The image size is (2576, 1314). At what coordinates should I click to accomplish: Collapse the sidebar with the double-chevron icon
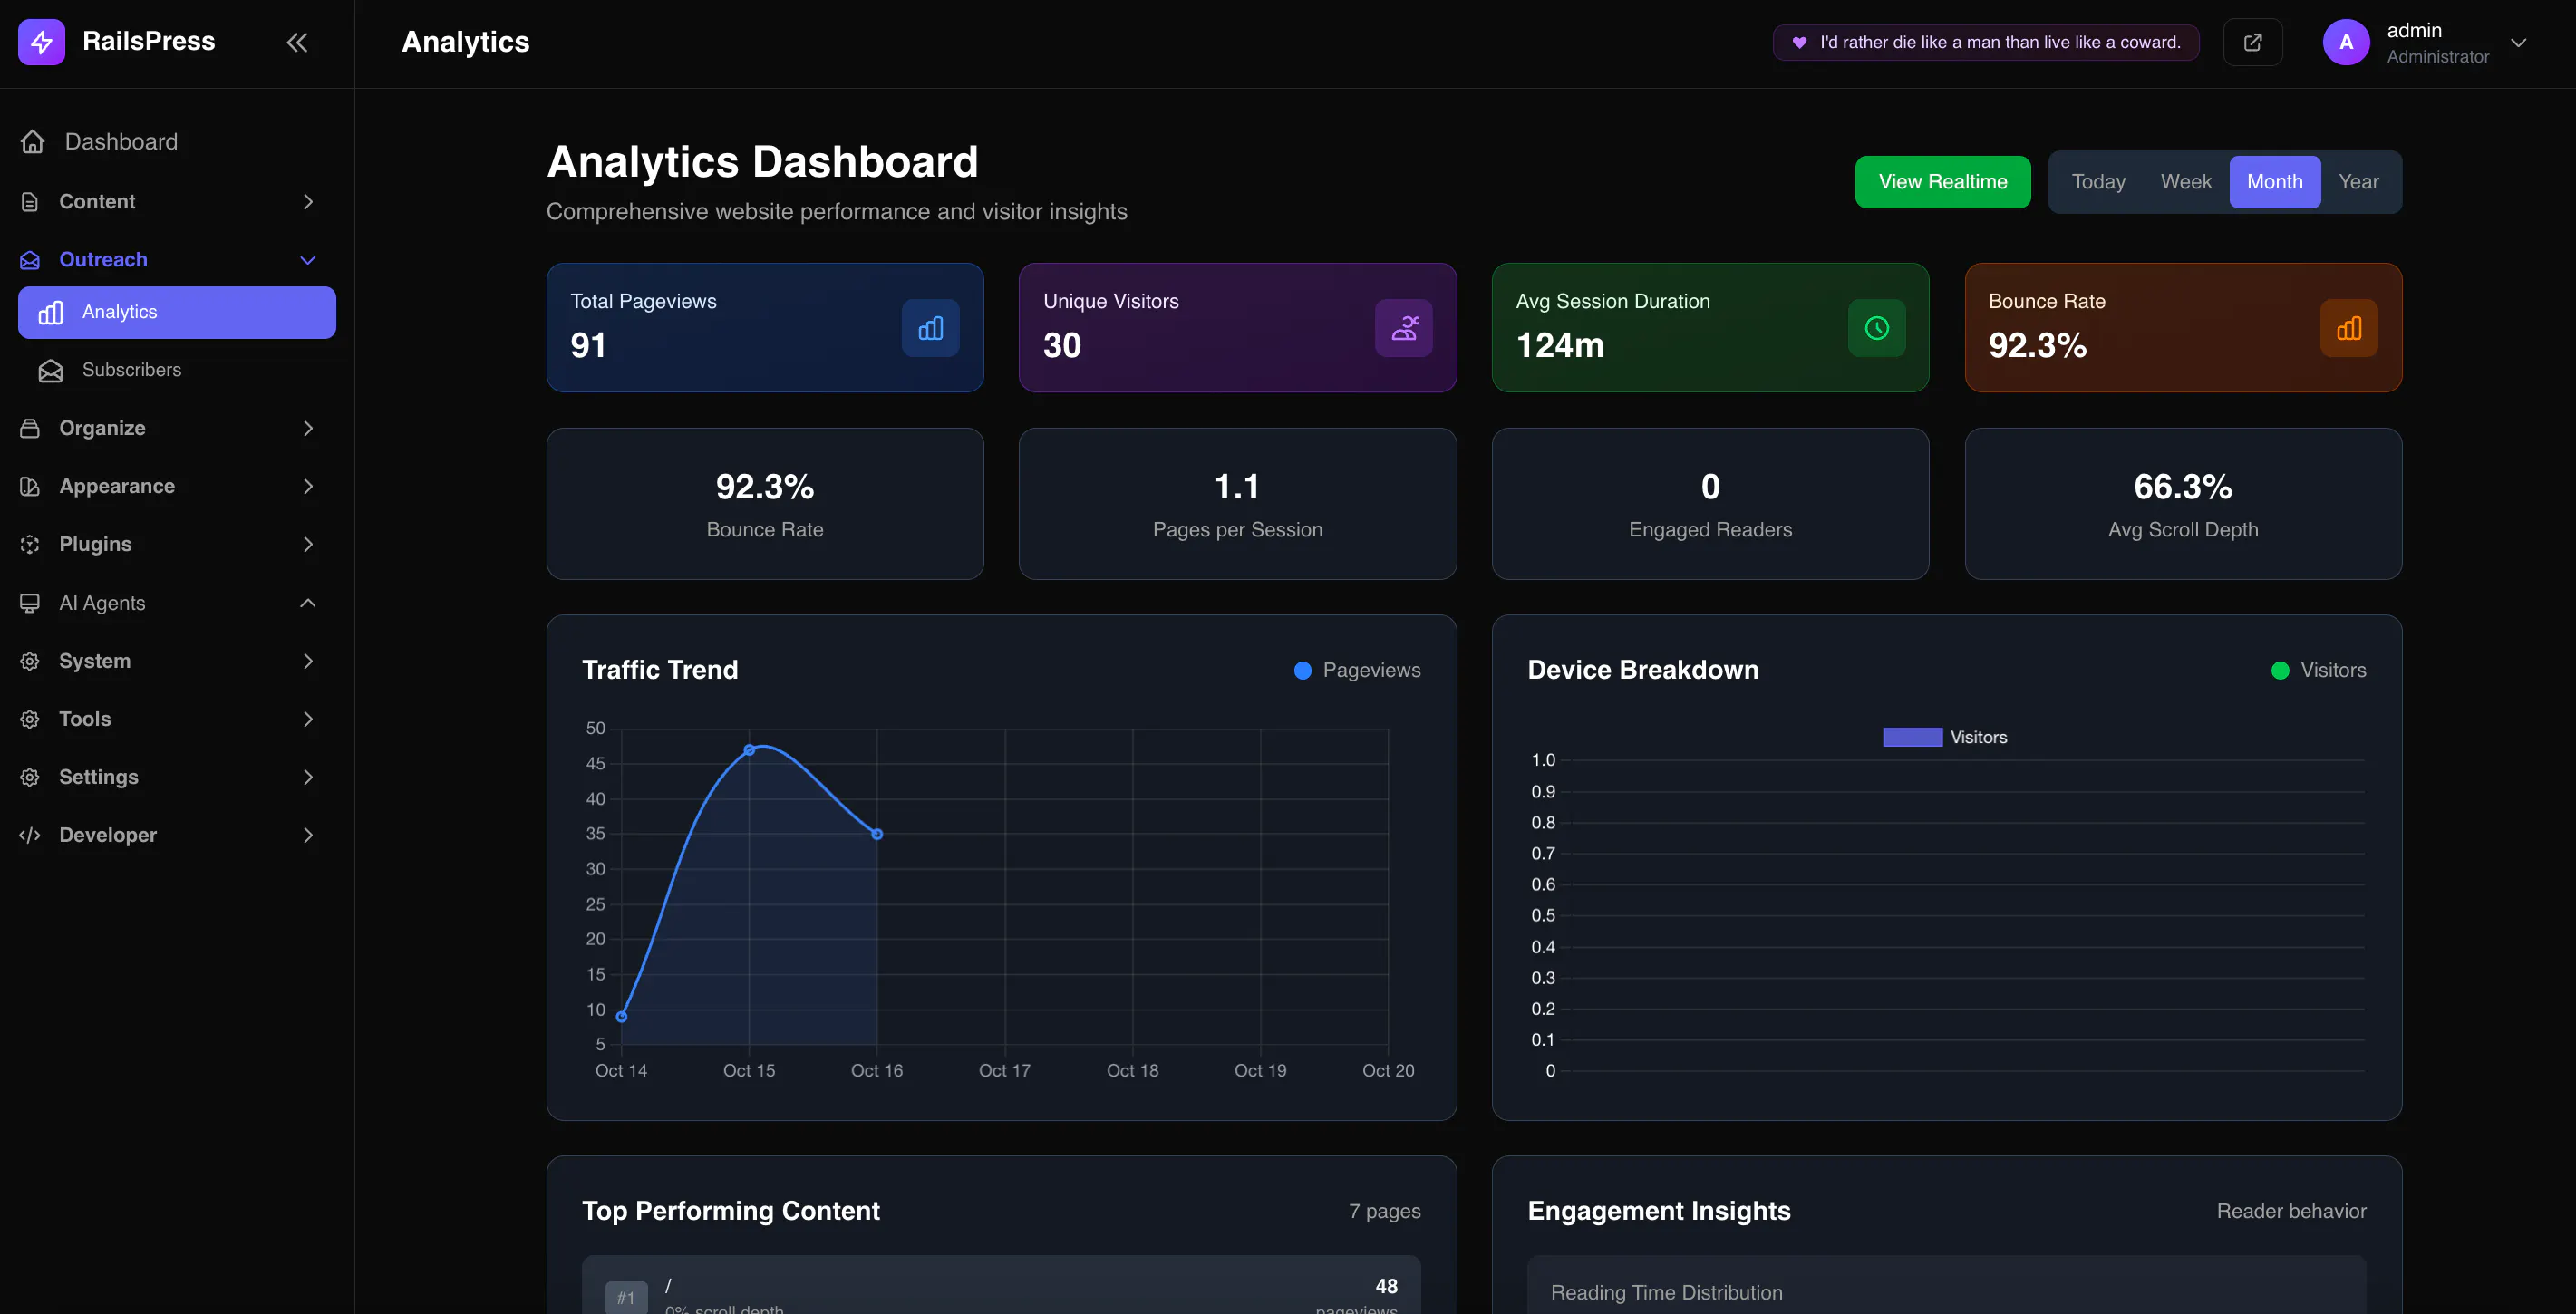tap(297, 42)
